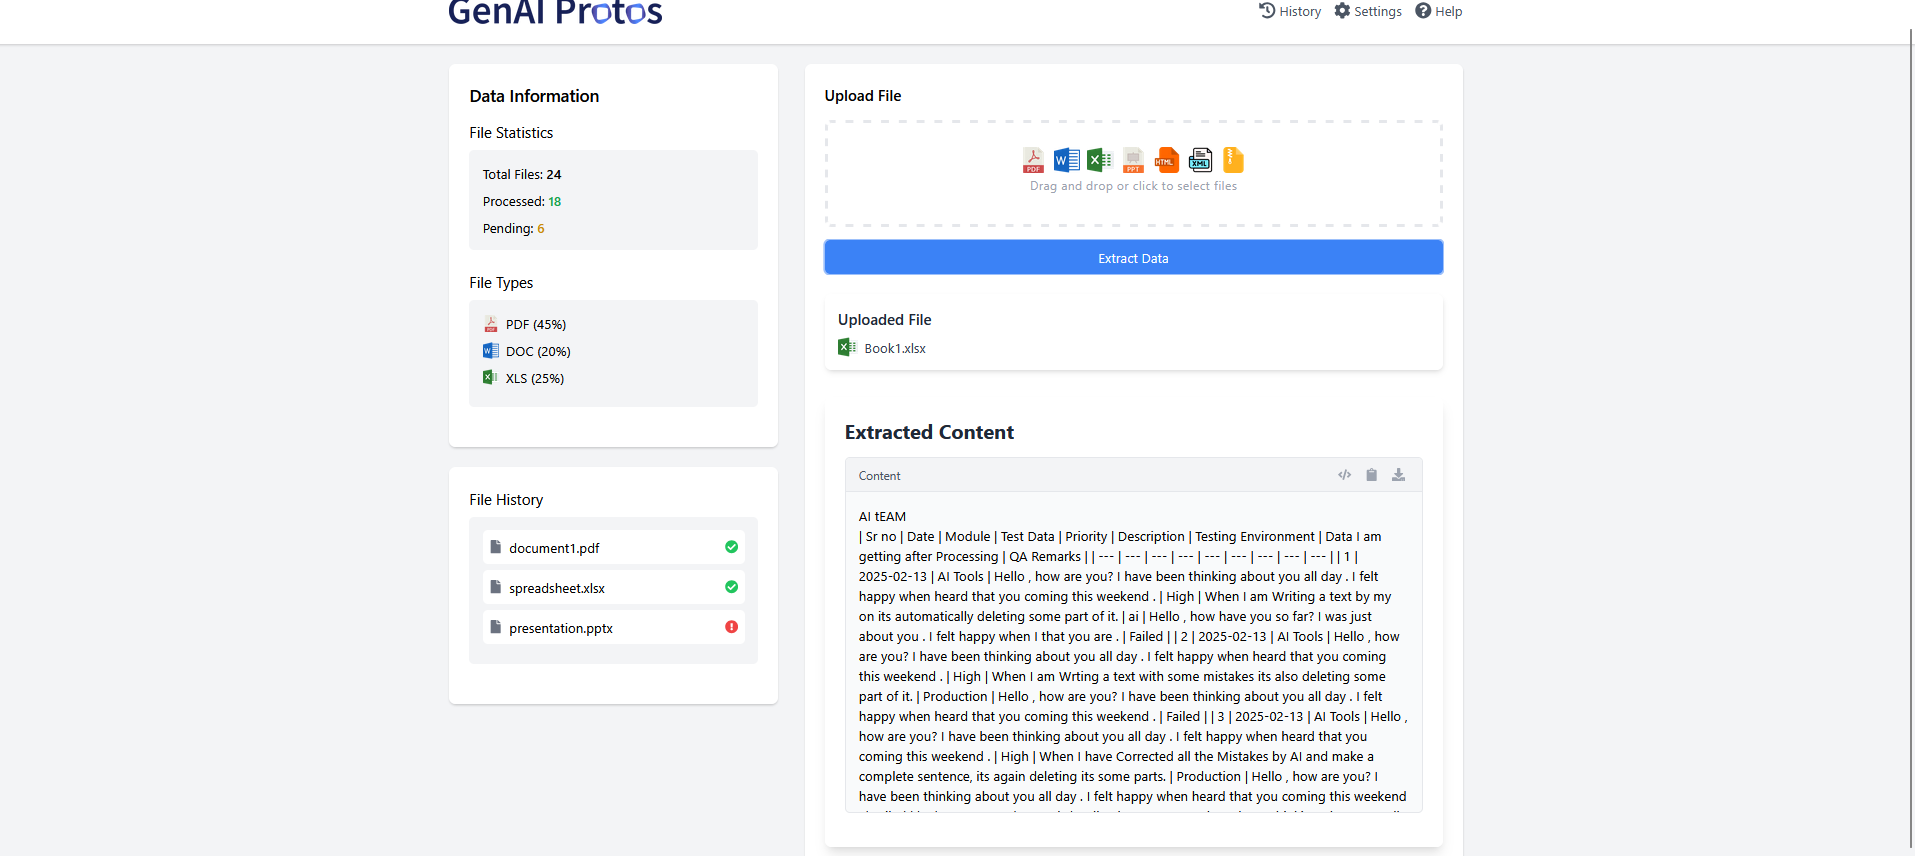Click the 'File History' heading
Viewport: 1915px width, 856px height.
coord(506,500)
